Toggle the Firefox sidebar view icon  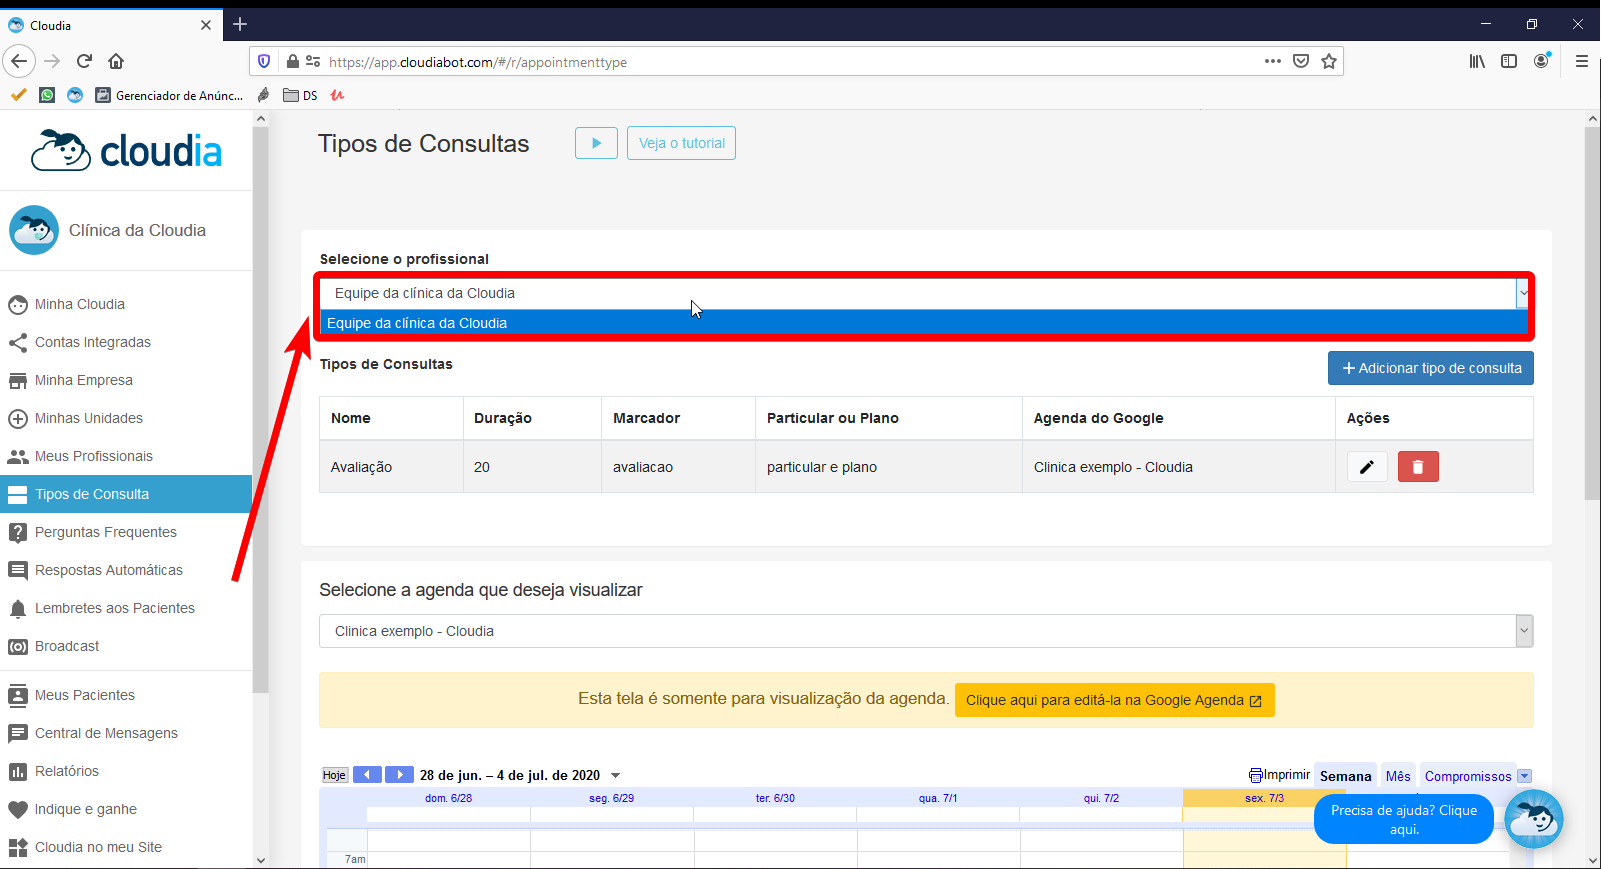[1509, 61]
